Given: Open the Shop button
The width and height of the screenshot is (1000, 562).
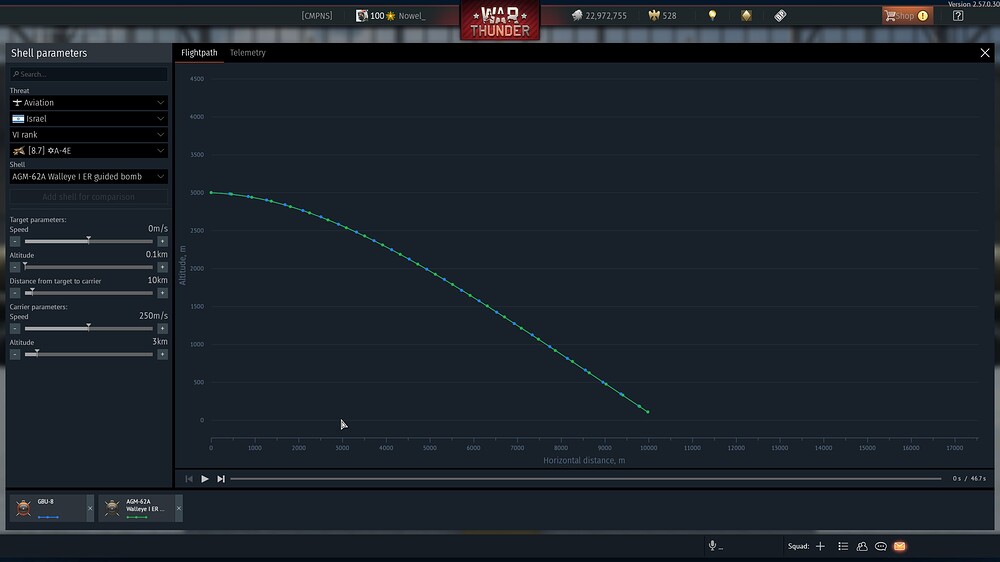Looking at the screenshot, I should pos(907,15).
